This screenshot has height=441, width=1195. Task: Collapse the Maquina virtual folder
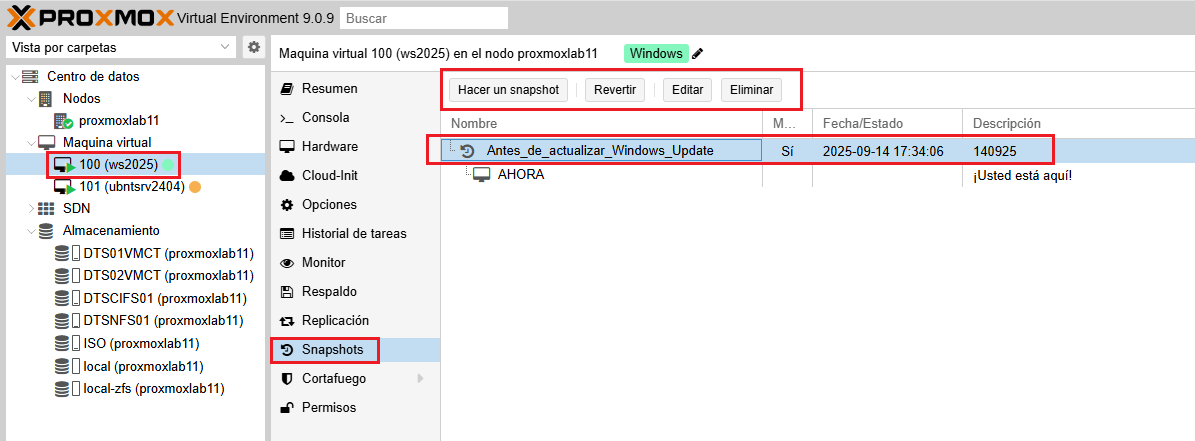[30, 142]
